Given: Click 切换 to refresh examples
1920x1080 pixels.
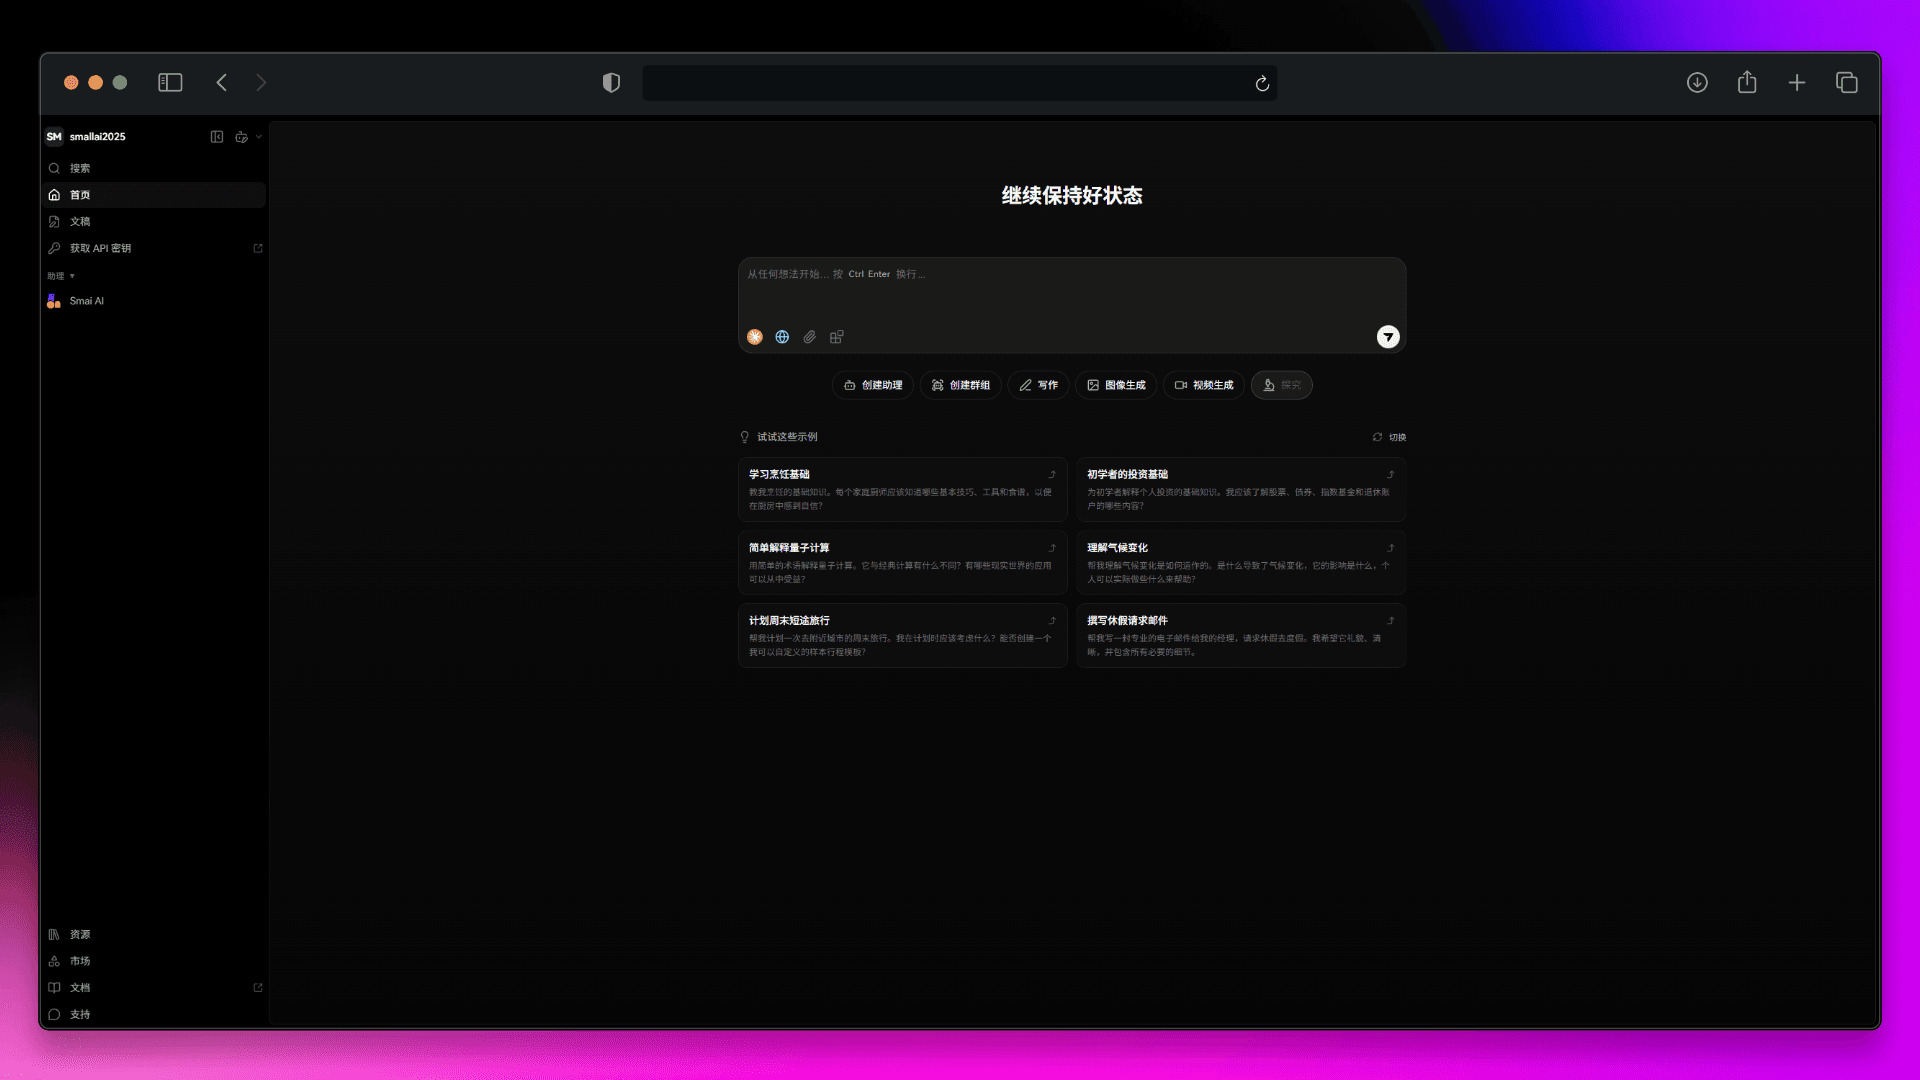Looking at the screenshot, I should 1390,437.
